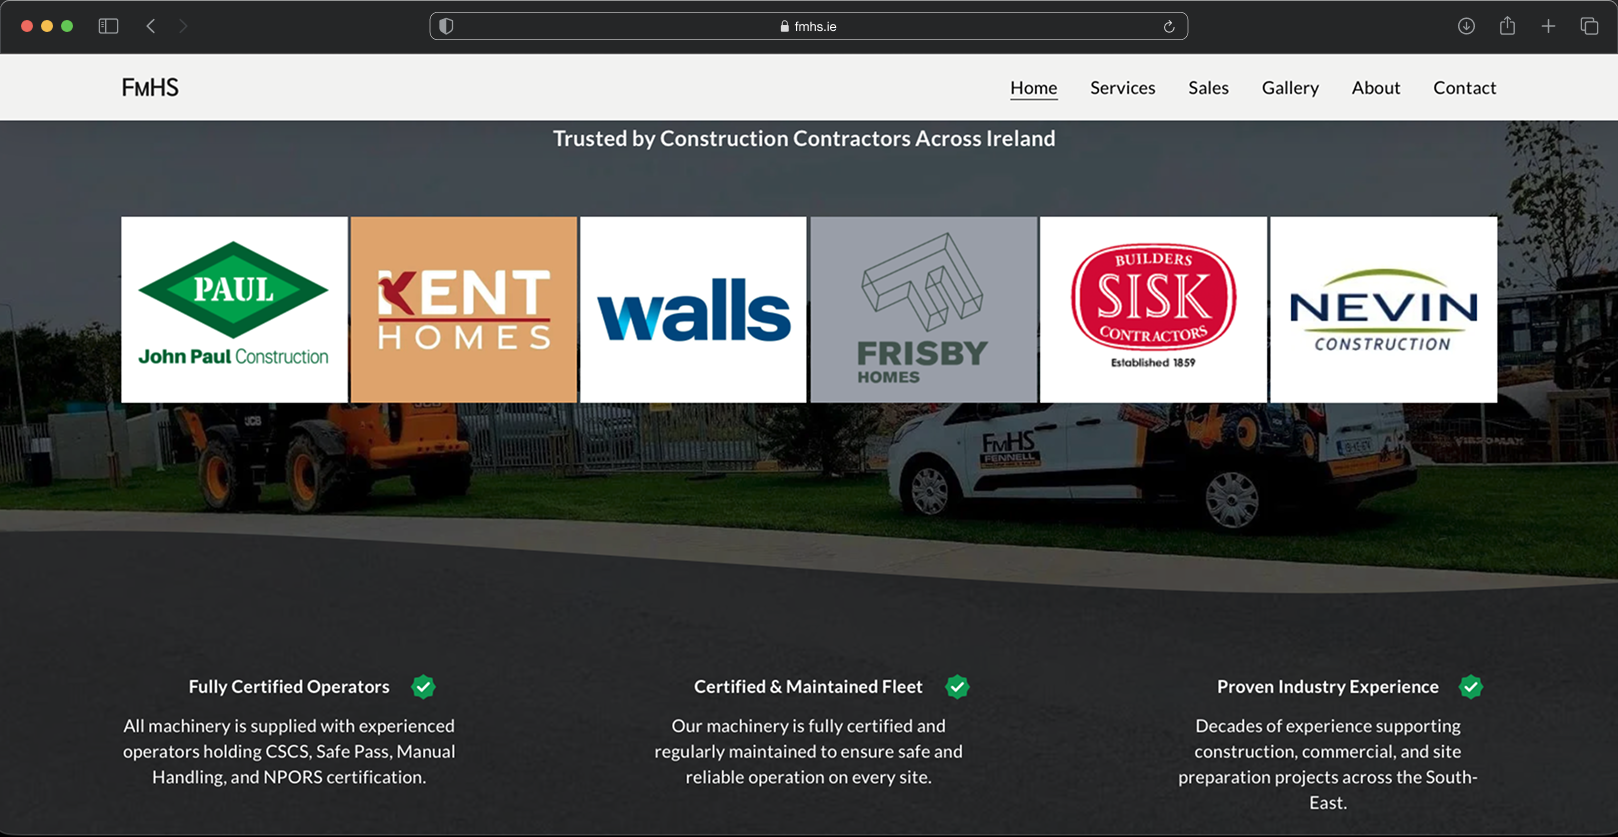
Task: Click the Certified & Maintained Fleet green badge
Action: click(x=957, y=687)
